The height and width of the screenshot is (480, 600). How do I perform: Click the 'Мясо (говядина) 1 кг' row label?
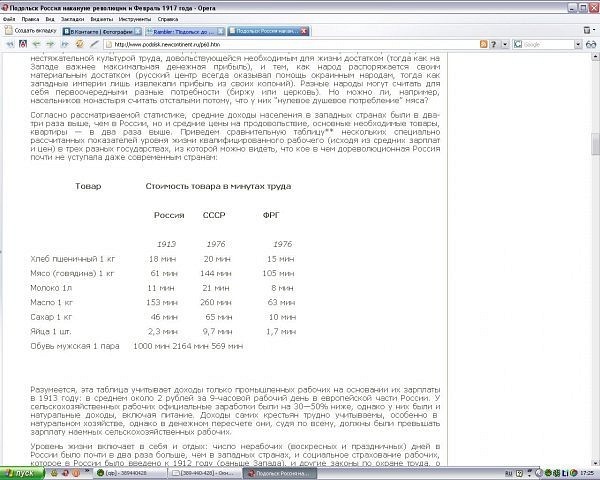[72, 273]
